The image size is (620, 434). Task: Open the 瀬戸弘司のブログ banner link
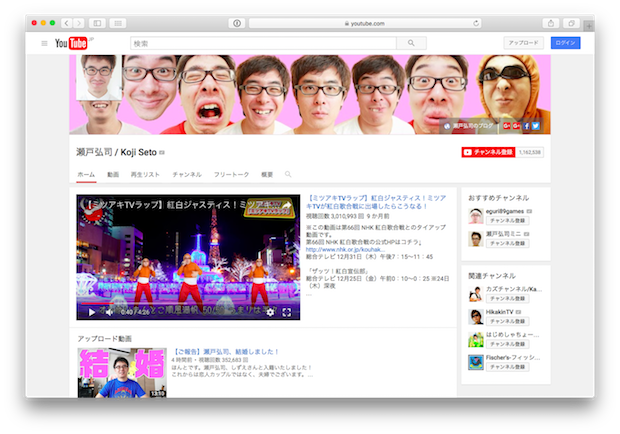469,126
